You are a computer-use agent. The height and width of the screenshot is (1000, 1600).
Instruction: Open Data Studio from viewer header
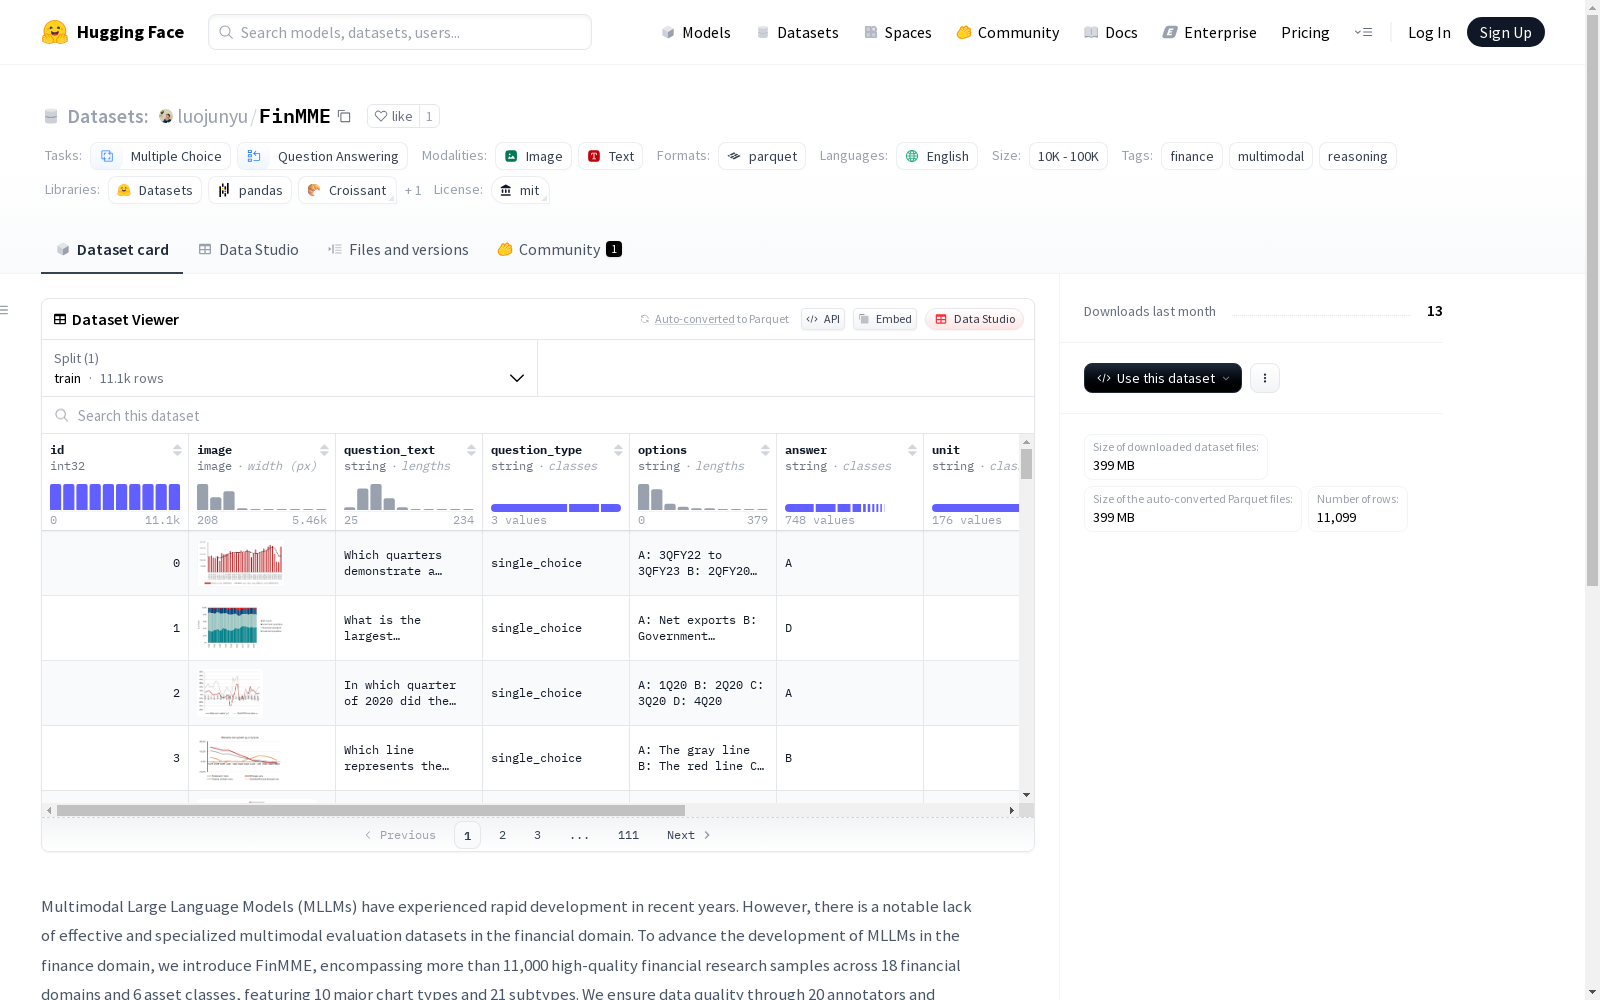pyautogui.click(x=975, y=319)
